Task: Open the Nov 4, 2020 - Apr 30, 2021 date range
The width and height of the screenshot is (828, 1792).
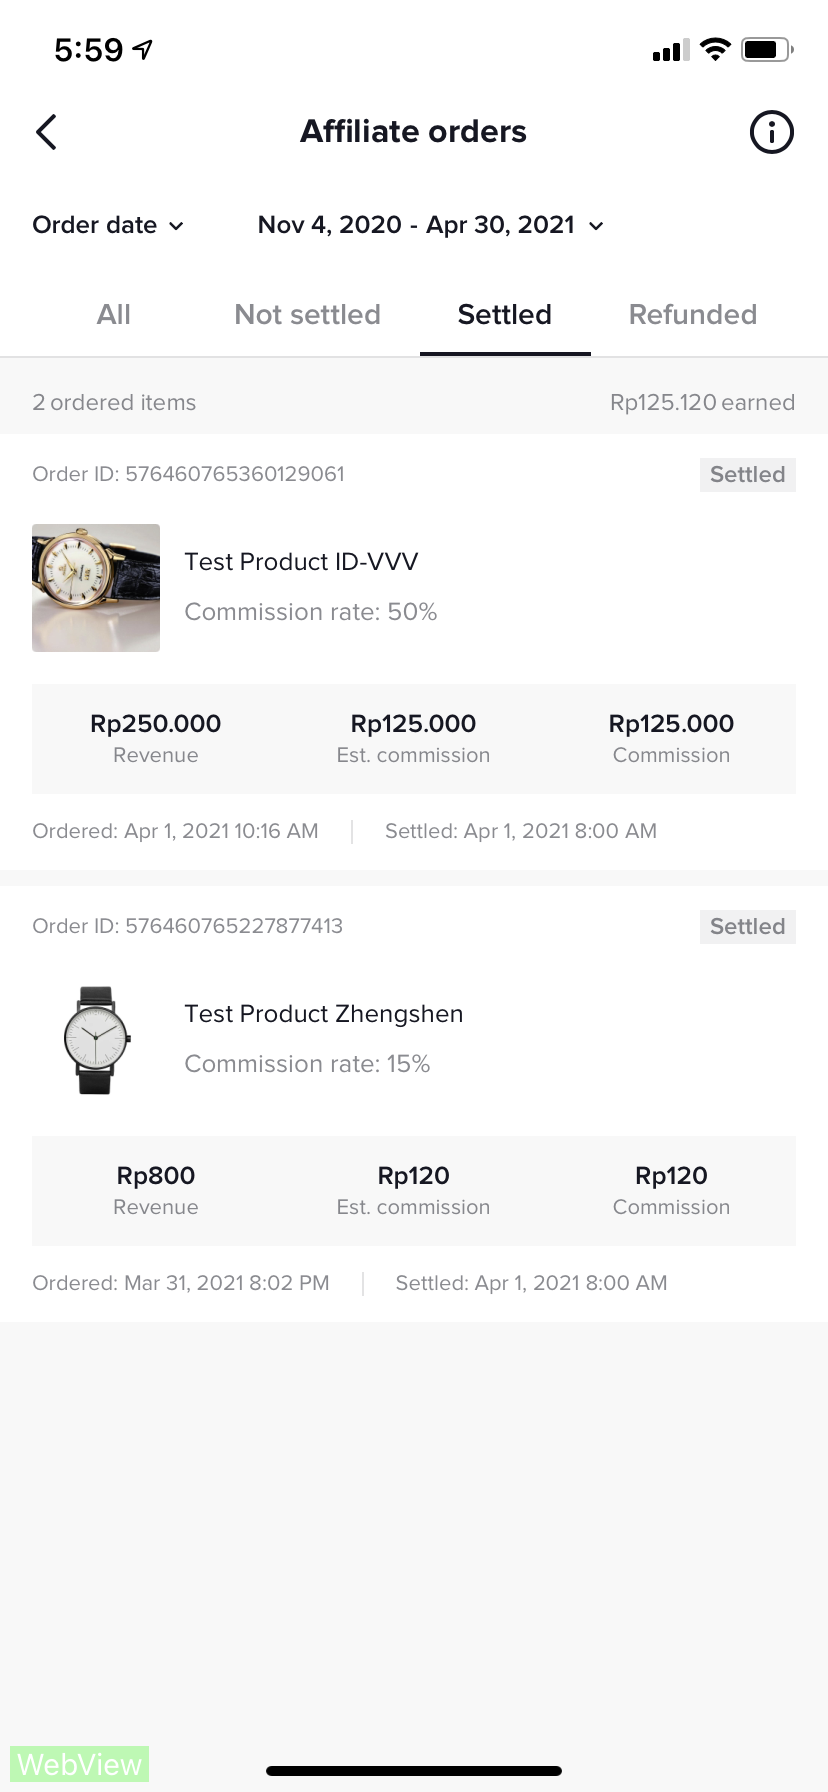Action: pyautogui.click(x=416, y=225)
